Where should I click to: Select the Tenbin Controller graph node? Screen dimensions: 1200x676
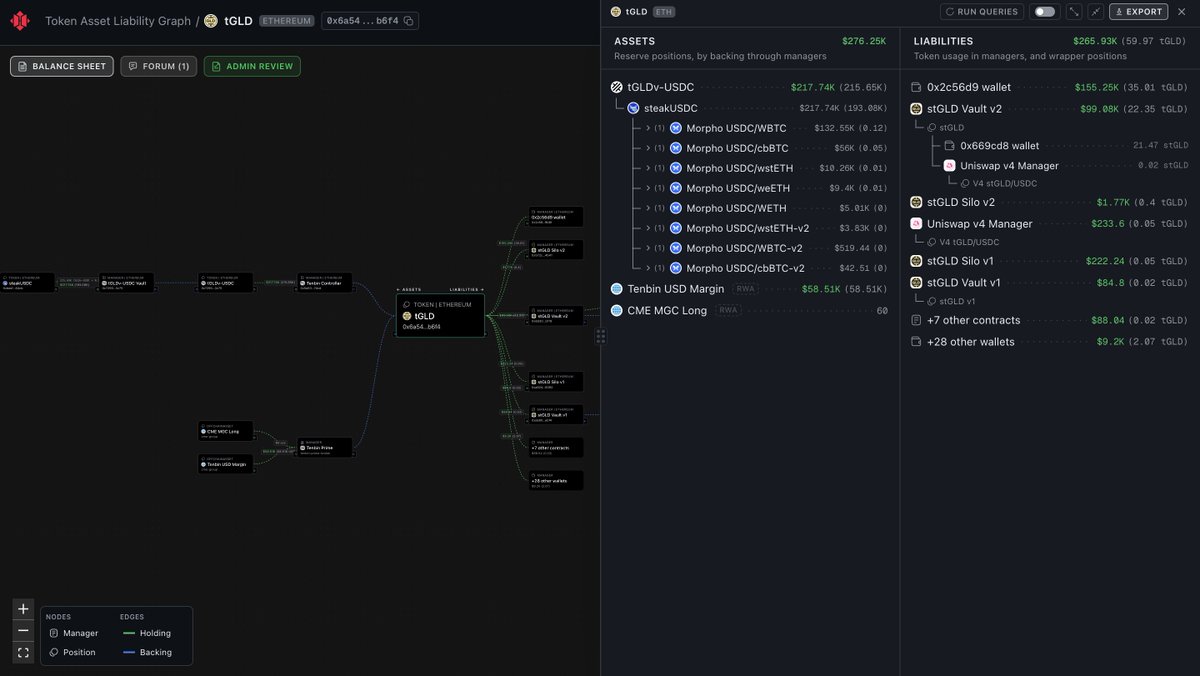coord(324,283)
